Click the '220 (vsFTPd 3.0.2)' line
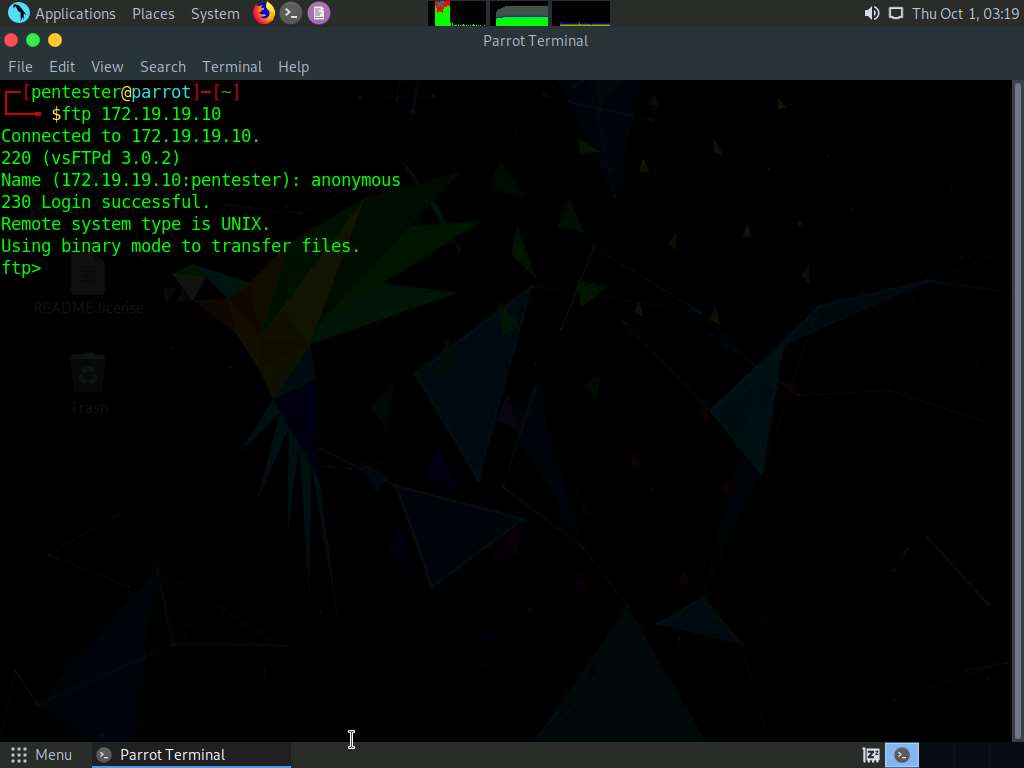This screenshot has width=1024, height=768. [x=90, y=158]
